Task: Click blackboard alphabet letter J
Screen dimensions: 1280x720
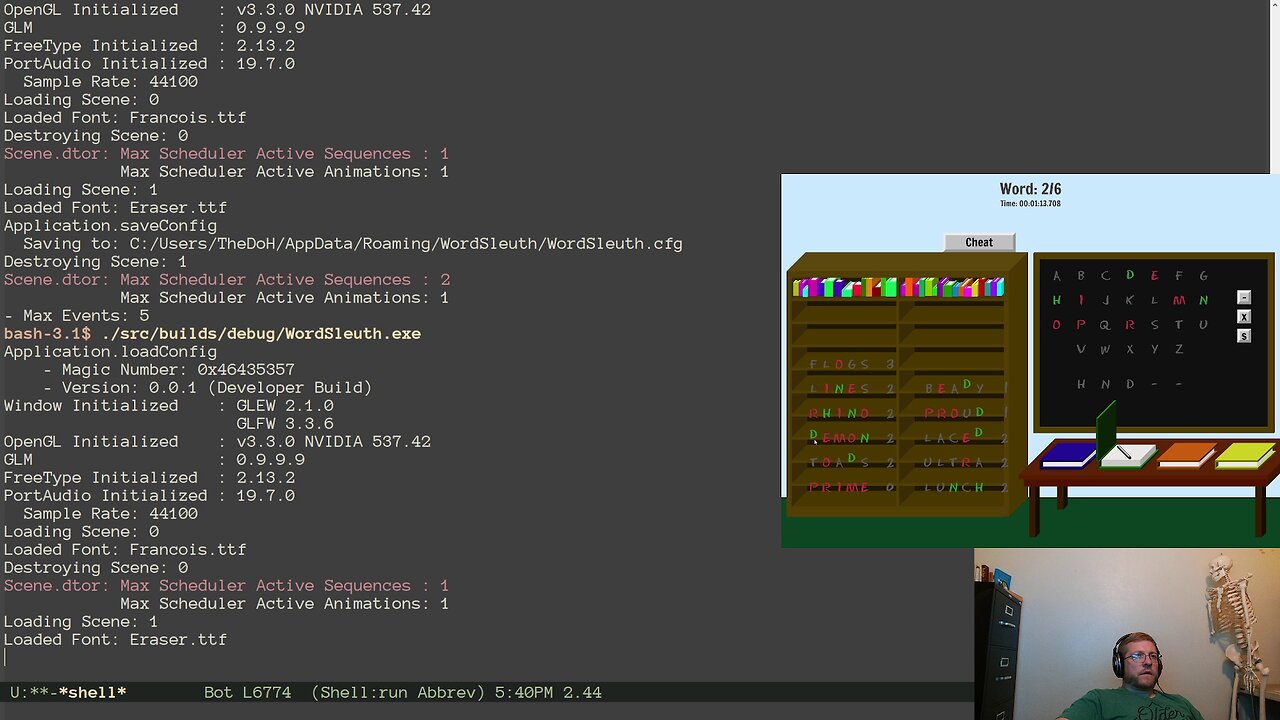Action: click(1105, 300)
